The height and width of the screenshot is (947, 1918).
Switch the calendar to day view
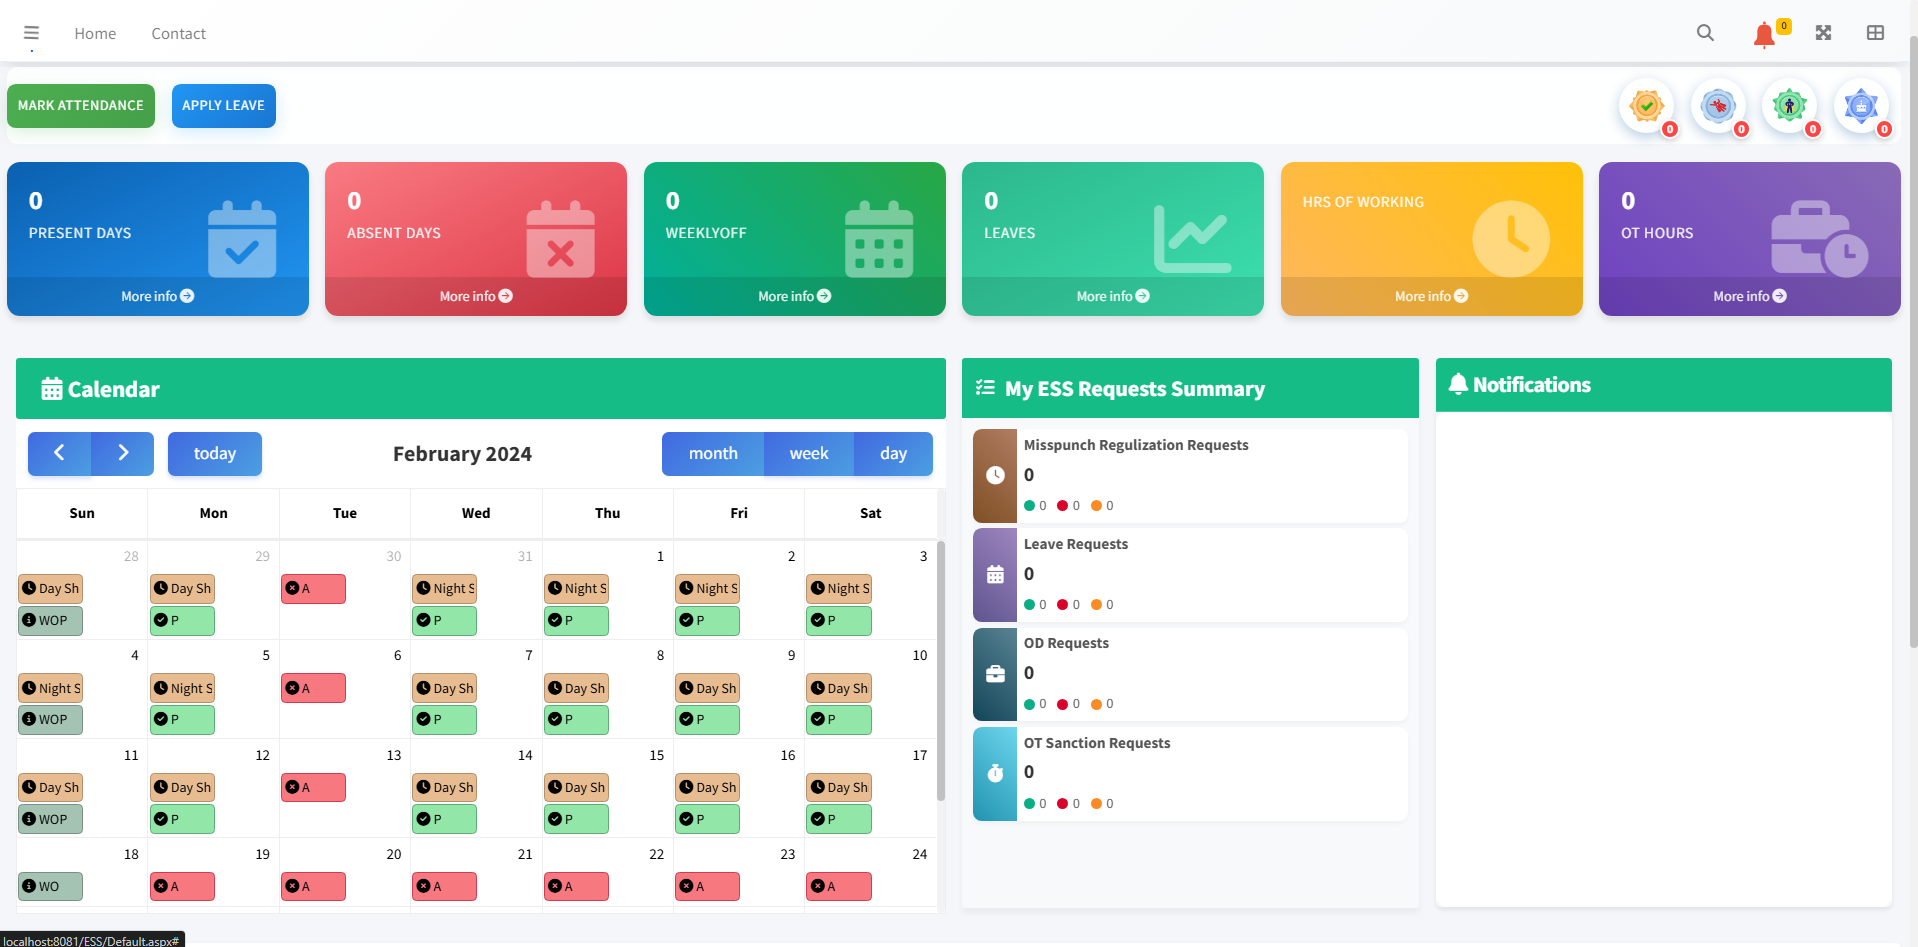pos(892,453)
